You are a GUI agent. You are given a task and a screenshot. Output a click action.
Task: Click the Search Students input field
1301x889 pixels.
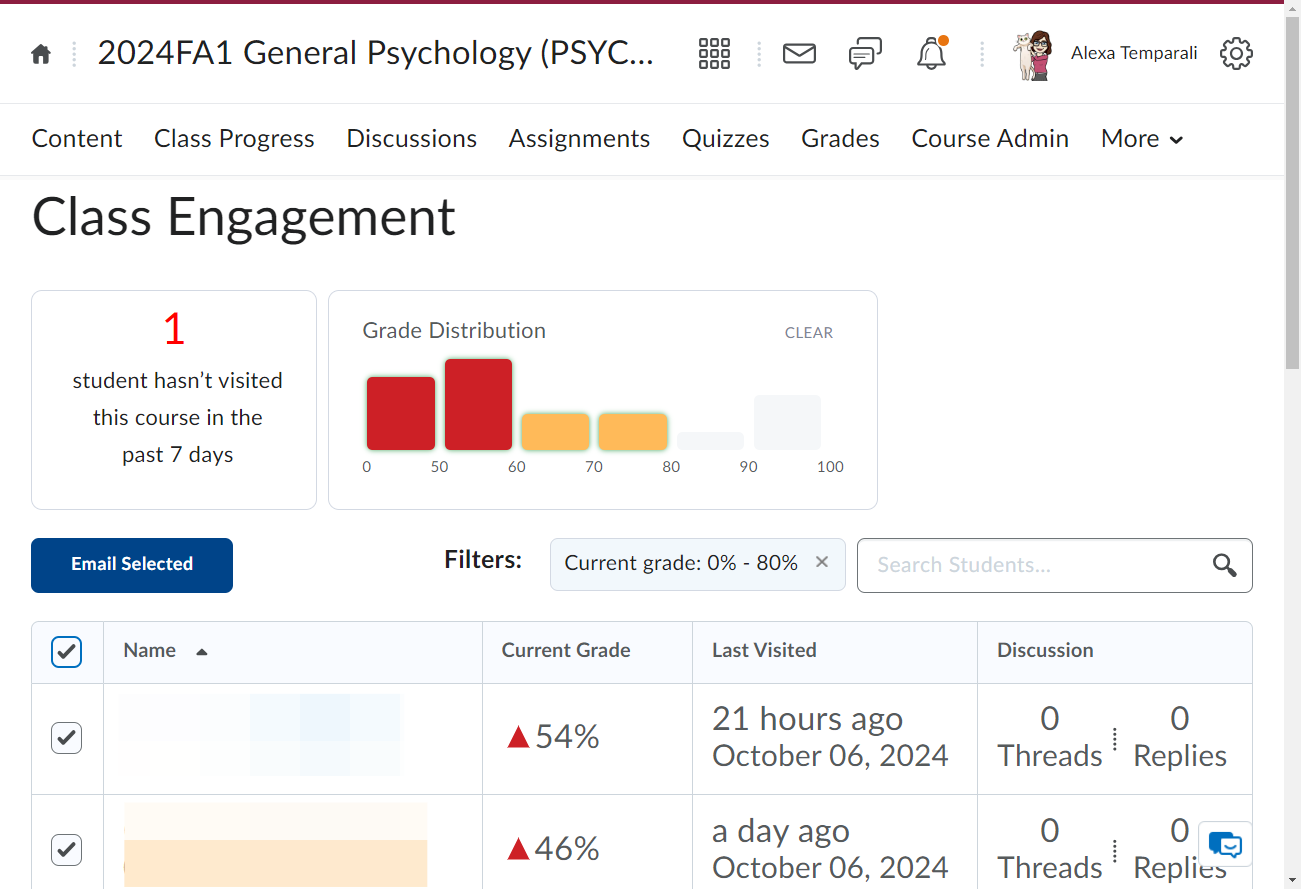point(1054,565)
